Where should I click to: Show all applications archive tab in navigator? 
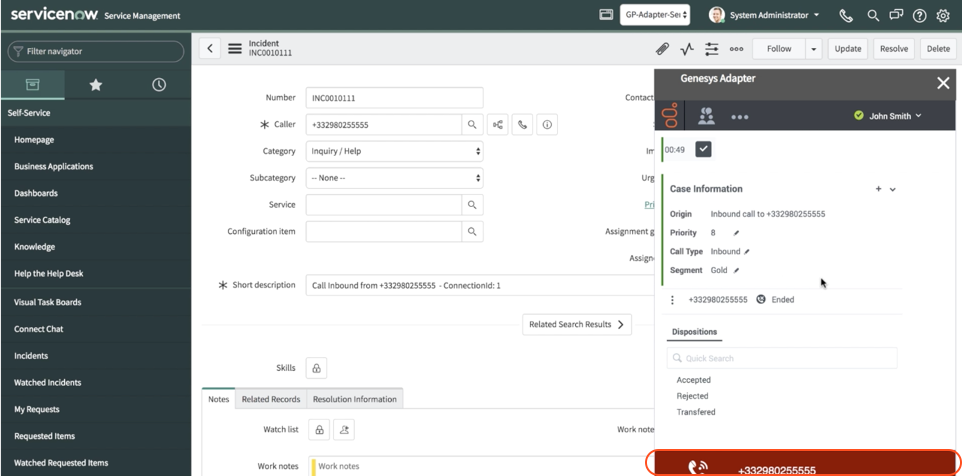tap(33, 85)
